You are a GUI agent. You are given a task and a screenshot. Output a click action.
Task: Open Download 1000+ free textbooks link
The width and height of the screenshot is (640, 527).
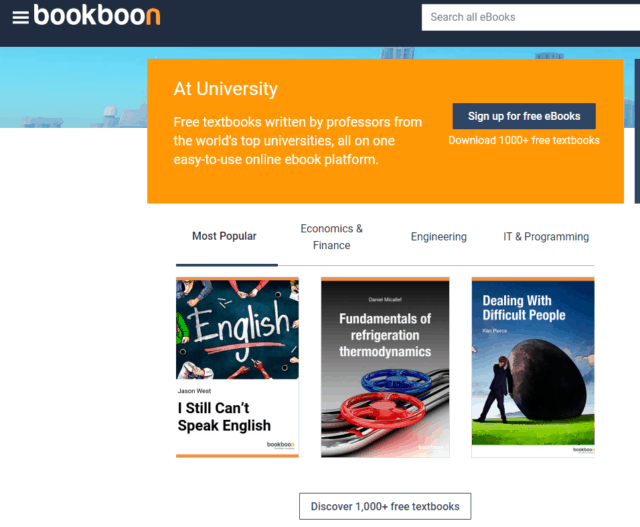[x=524, y=140]
